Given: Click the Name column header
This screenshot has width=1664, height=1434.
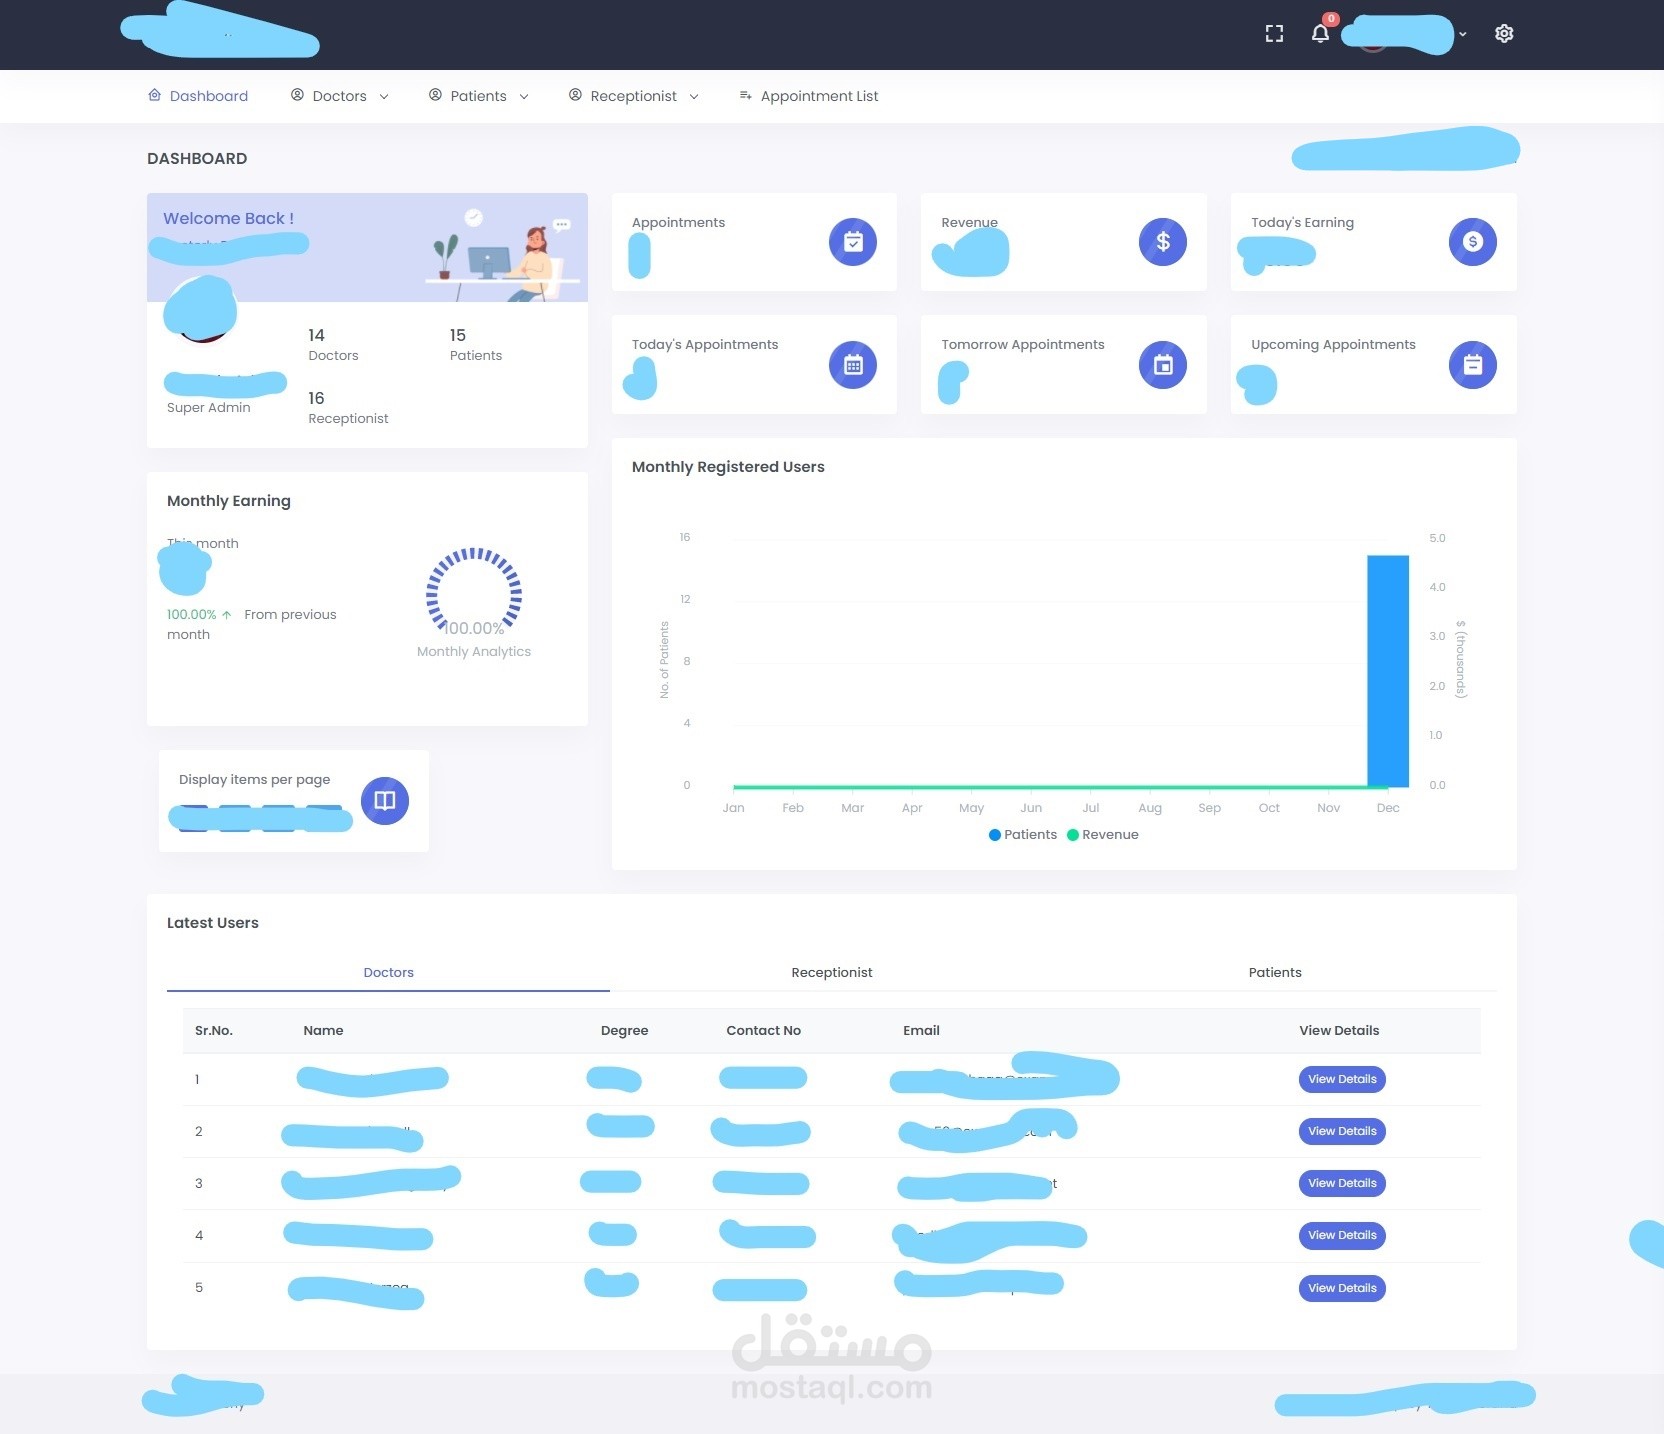Looking at the screenshot, I should [x=323, y=1030].
